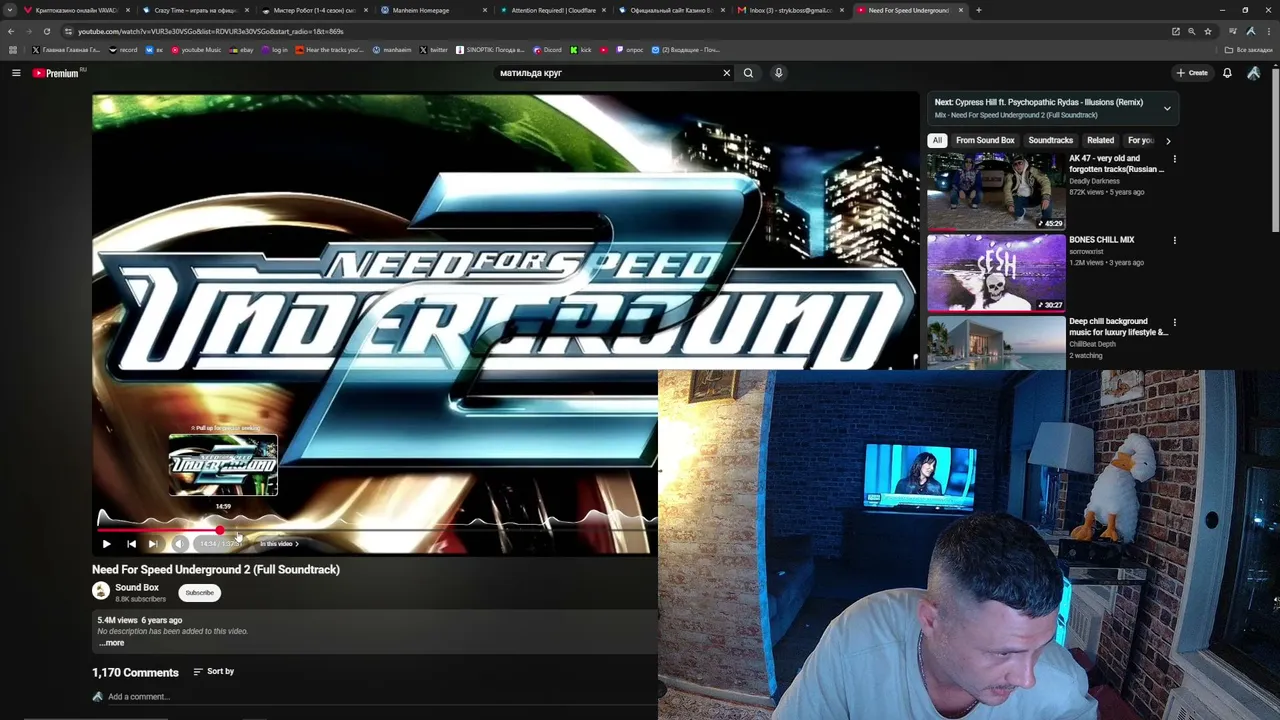Screen dimensions: 1280x720
Task: Switch to the Cloudflare Attention Required tab
Action: (x=552, y=10)
